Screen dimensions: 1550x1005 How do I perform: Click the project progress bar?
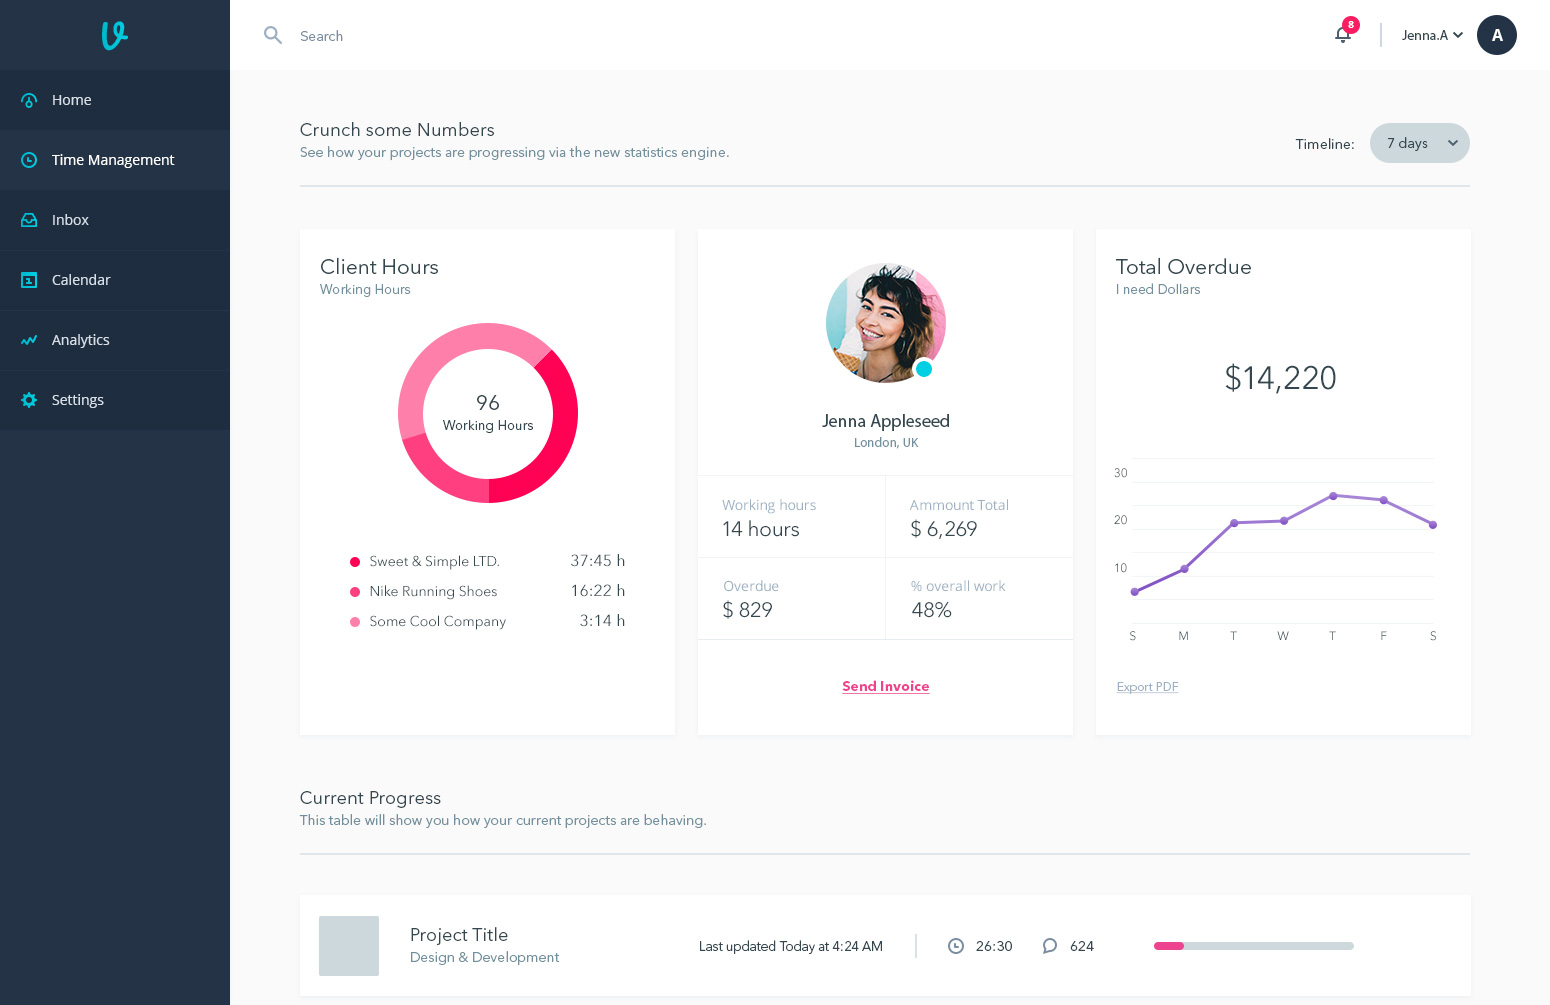(1253, 946)
